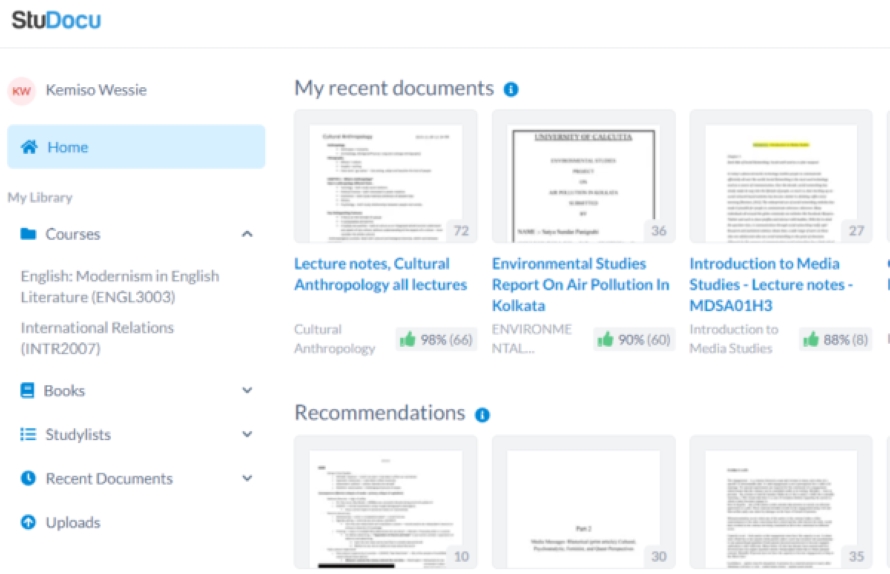The image size is (890, 574).
Task: Click the Home house icon
Action: click(x=29, y=147)
